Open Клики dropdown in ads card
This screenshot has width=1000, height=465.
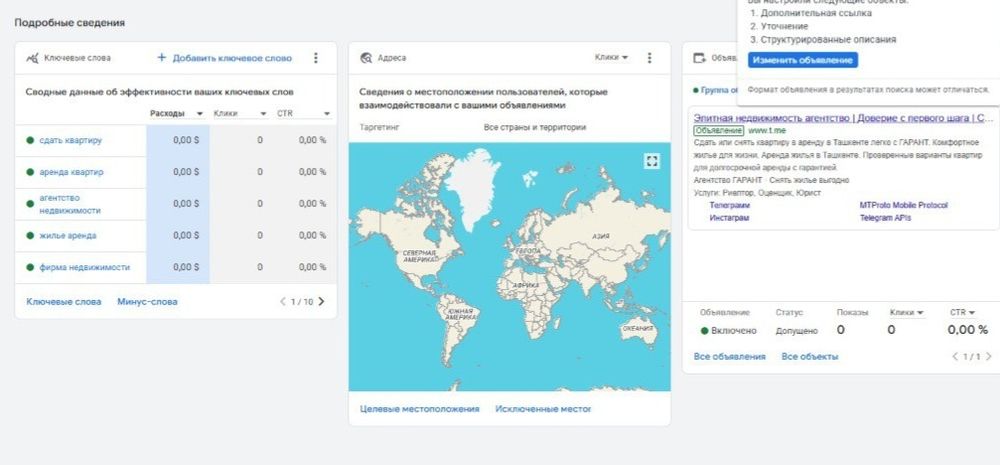[x=907, y=313]
